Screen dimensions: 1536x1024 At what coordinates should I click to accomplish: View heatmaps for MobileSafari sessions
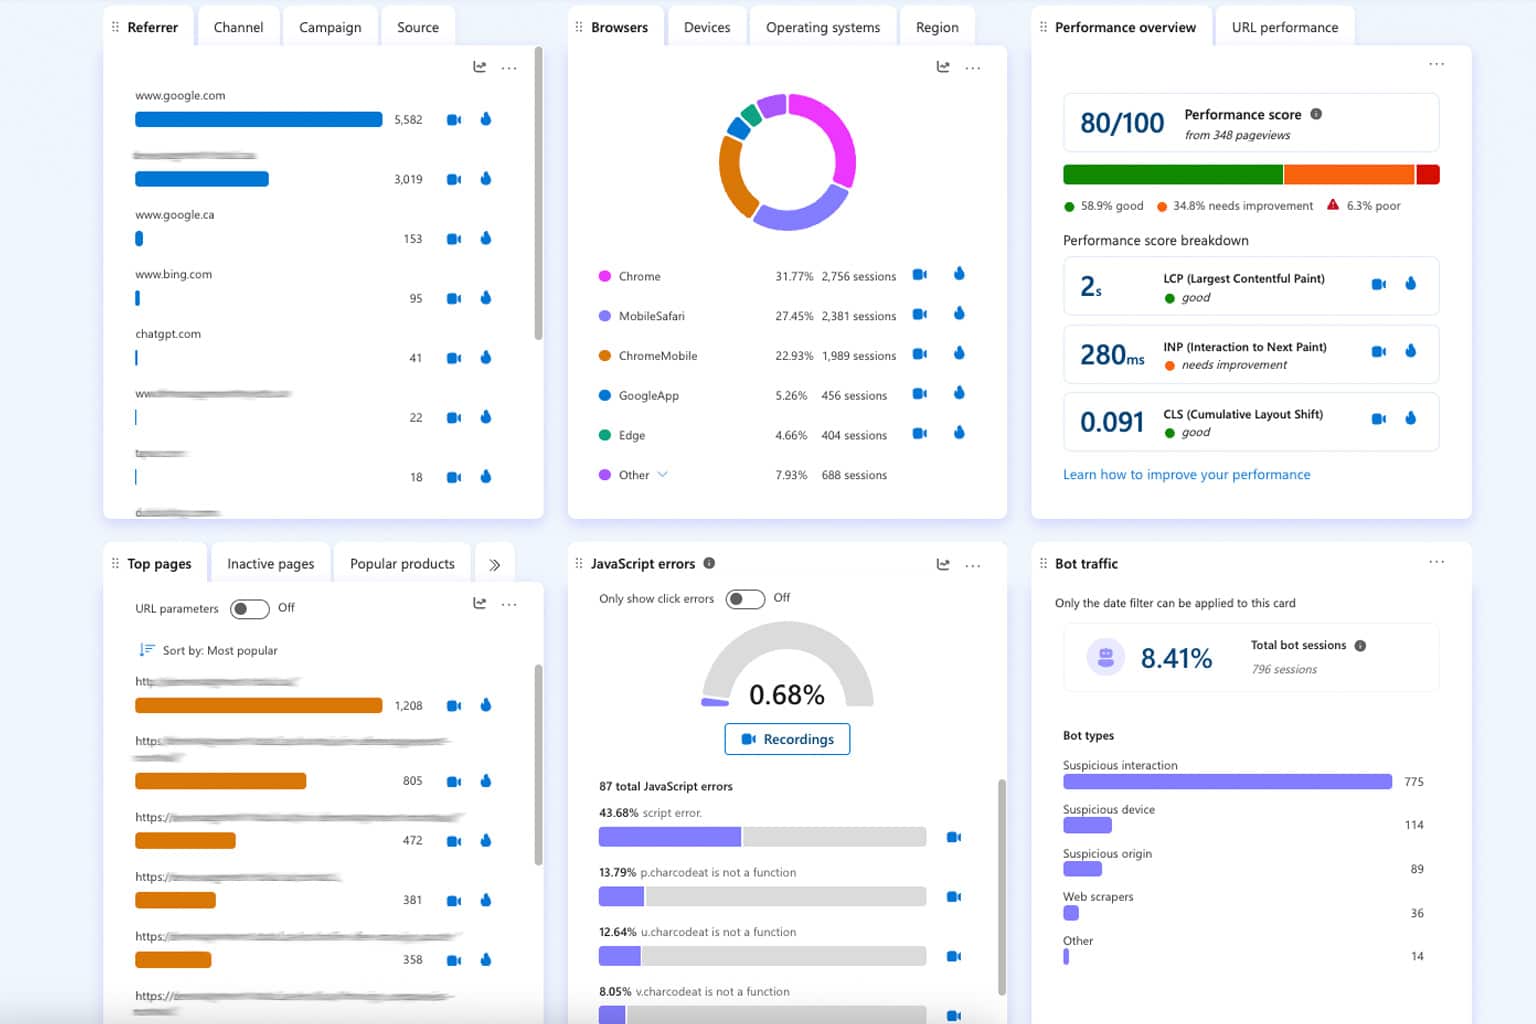(959, 314)
